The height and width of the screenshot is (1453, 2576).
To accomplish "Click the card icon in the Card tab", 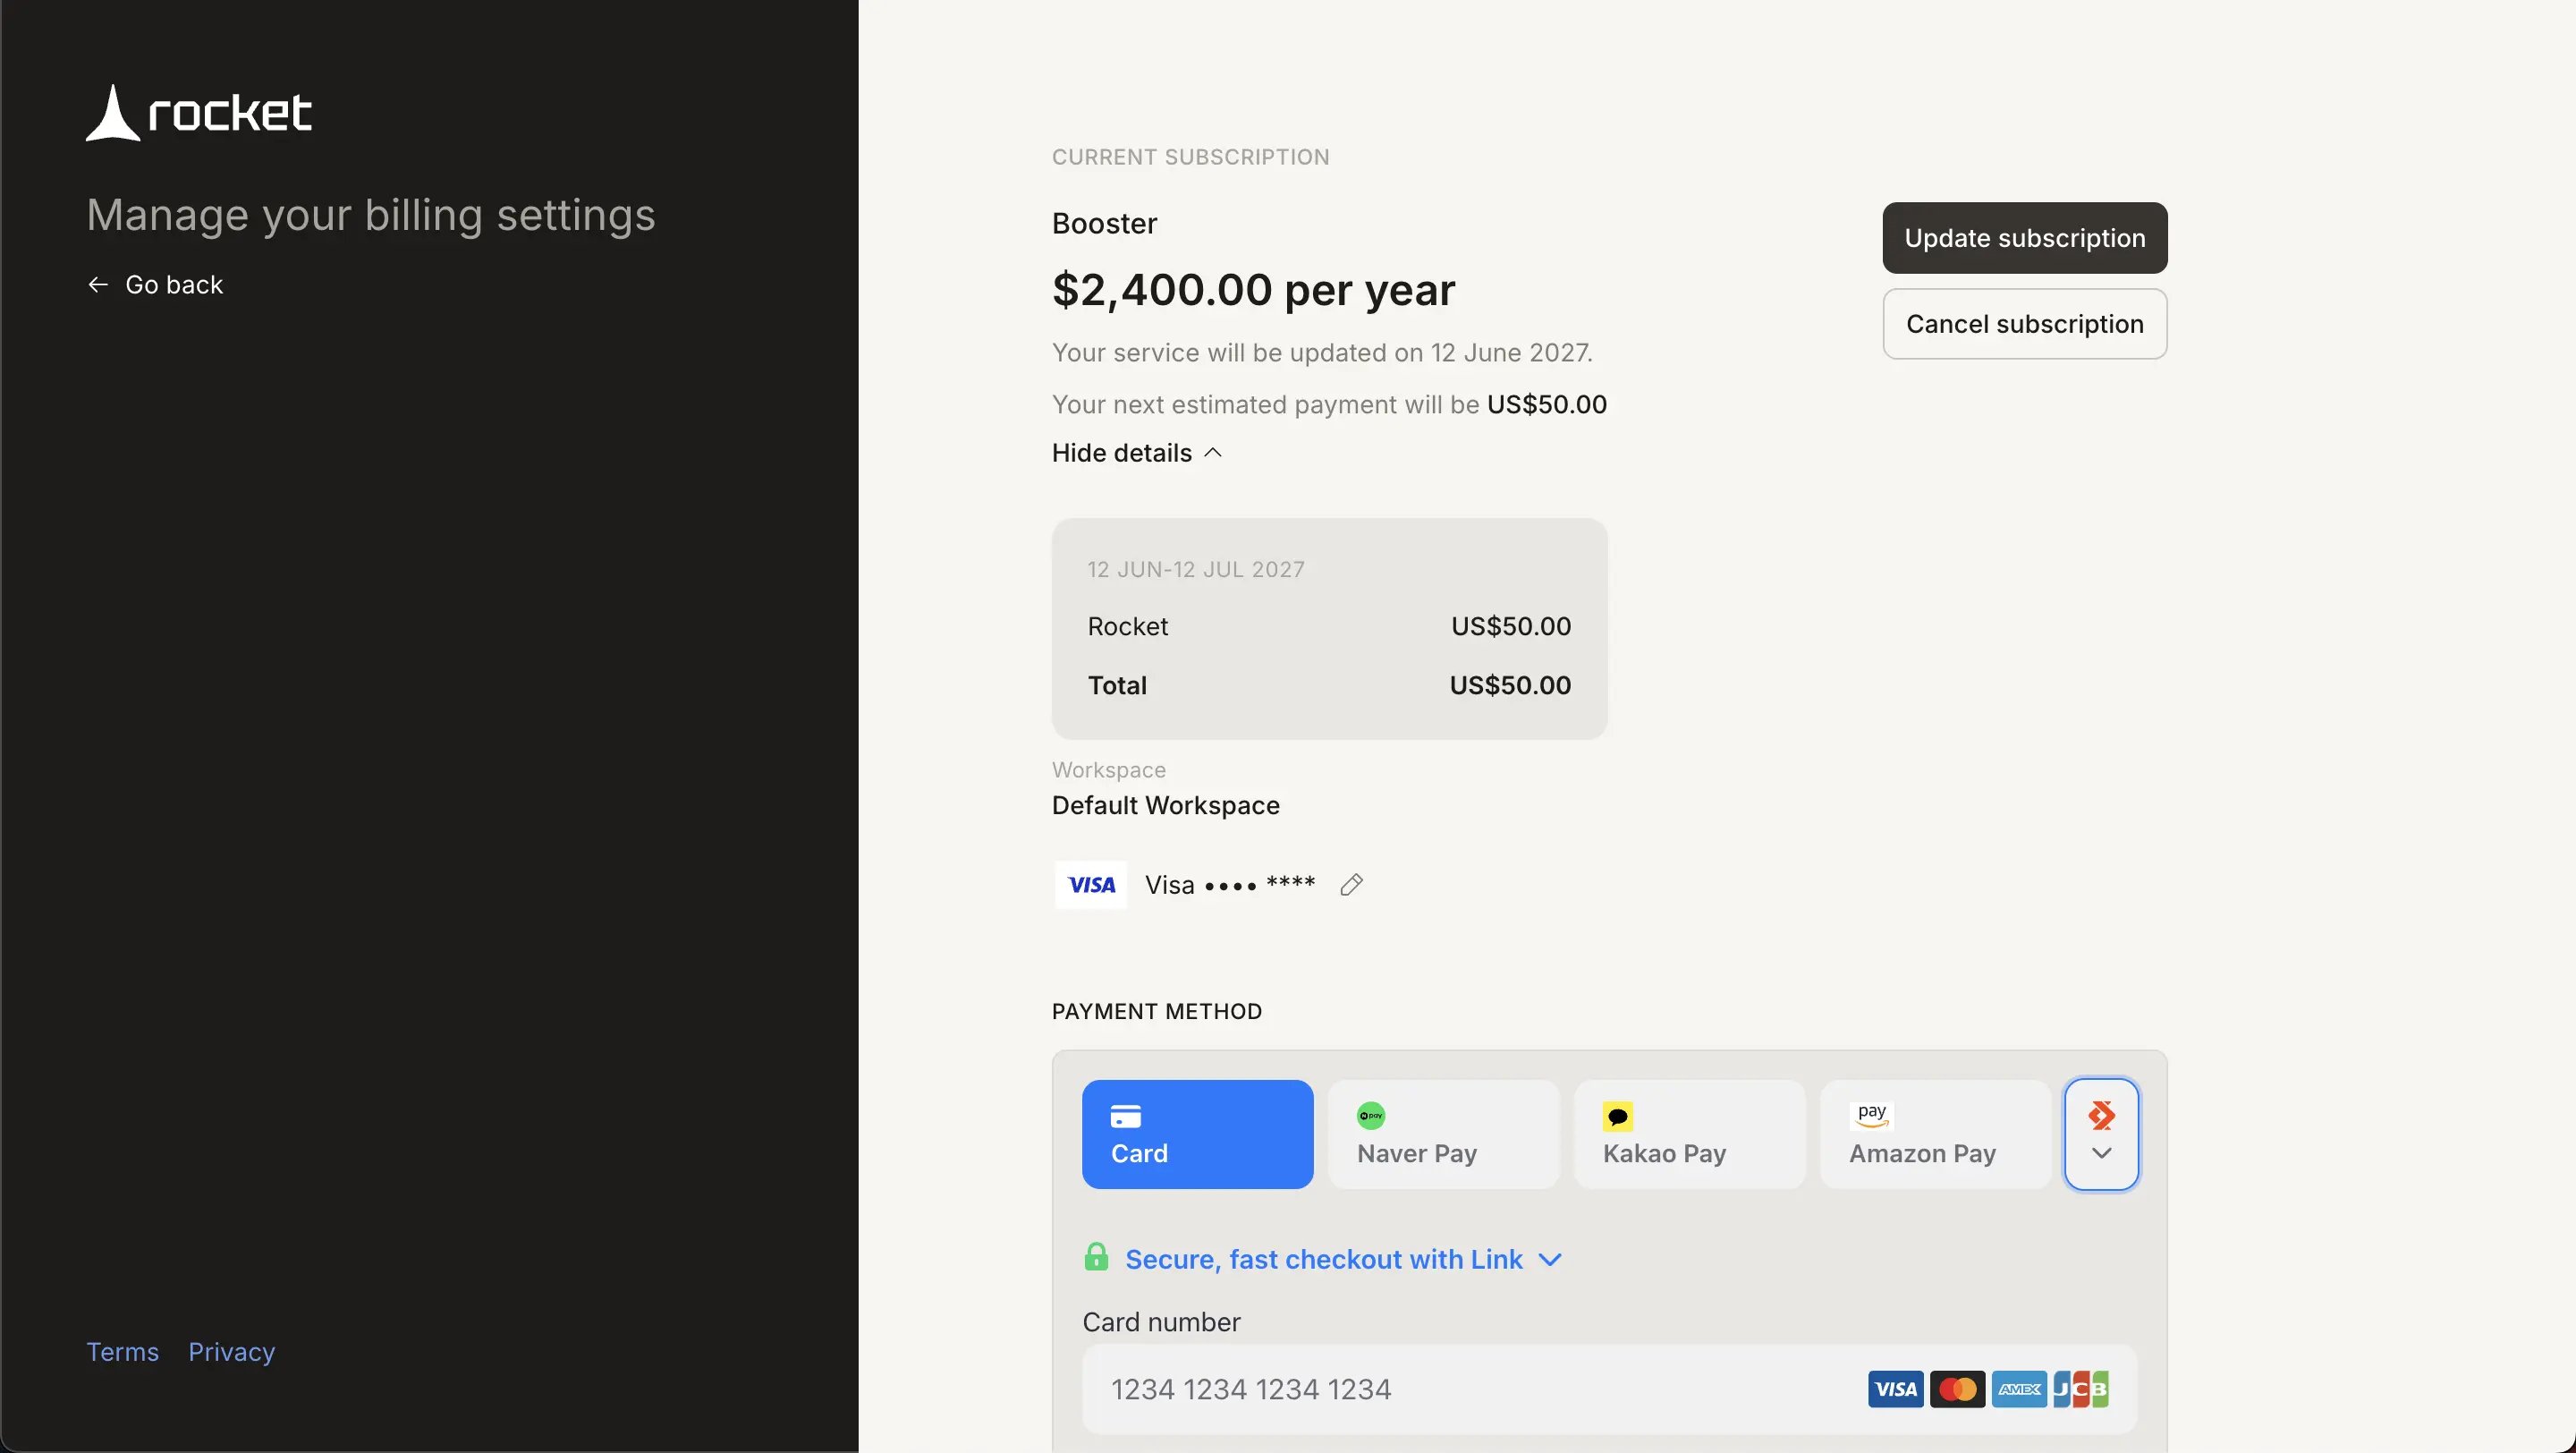I will click(1126, 1116).
